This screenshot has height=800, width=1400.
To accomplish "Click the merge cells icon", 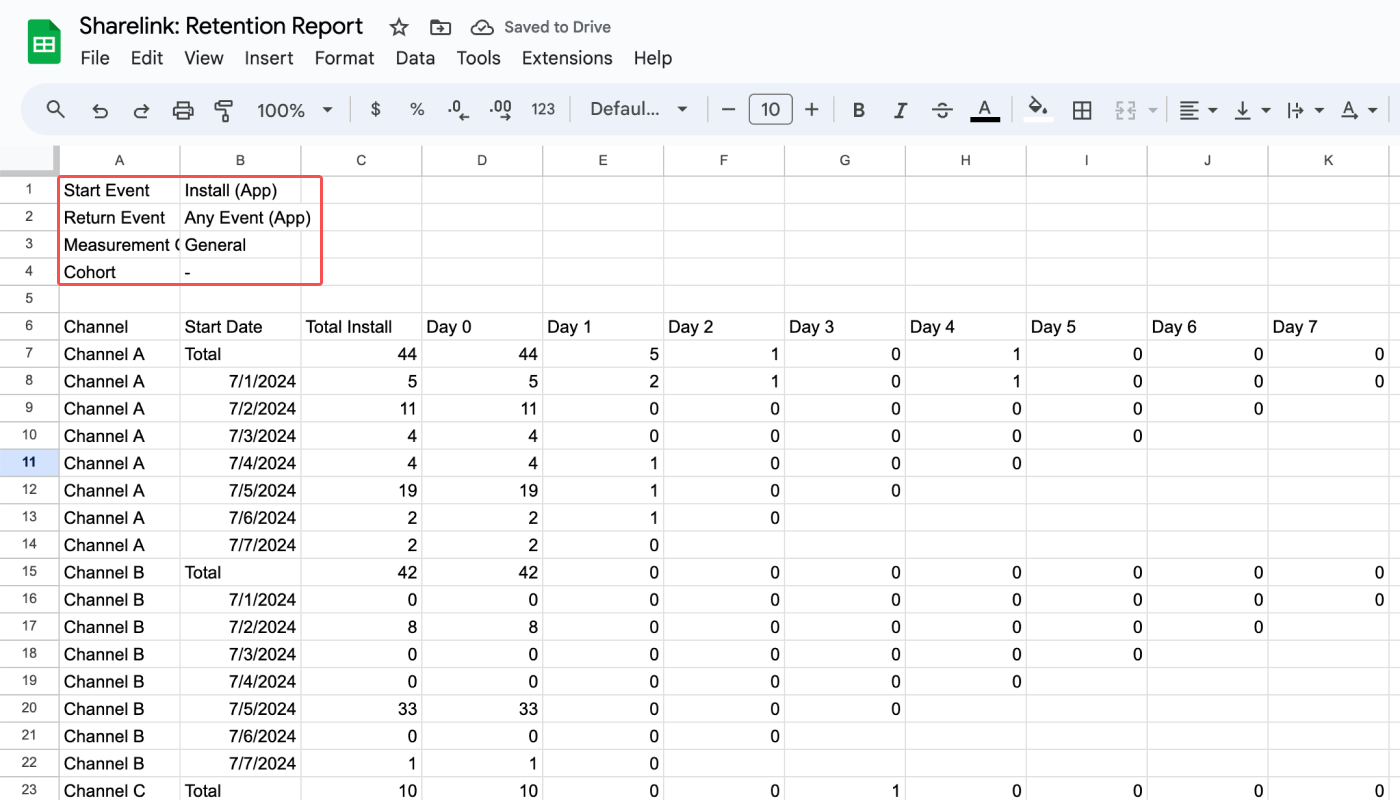I will (x=1126, y=110).
